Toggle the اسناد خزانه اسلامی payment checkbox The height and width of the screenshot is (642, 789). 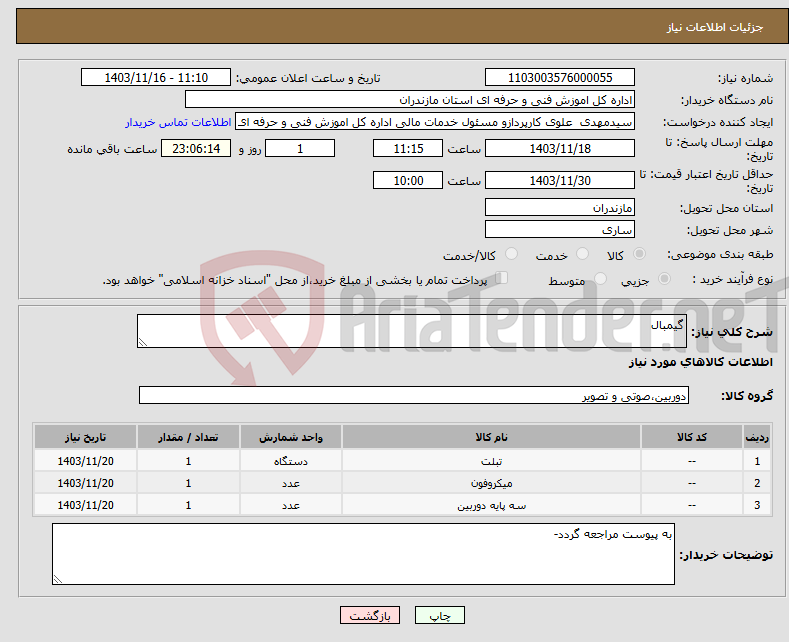pyautogui.click(x=502, y=278)
